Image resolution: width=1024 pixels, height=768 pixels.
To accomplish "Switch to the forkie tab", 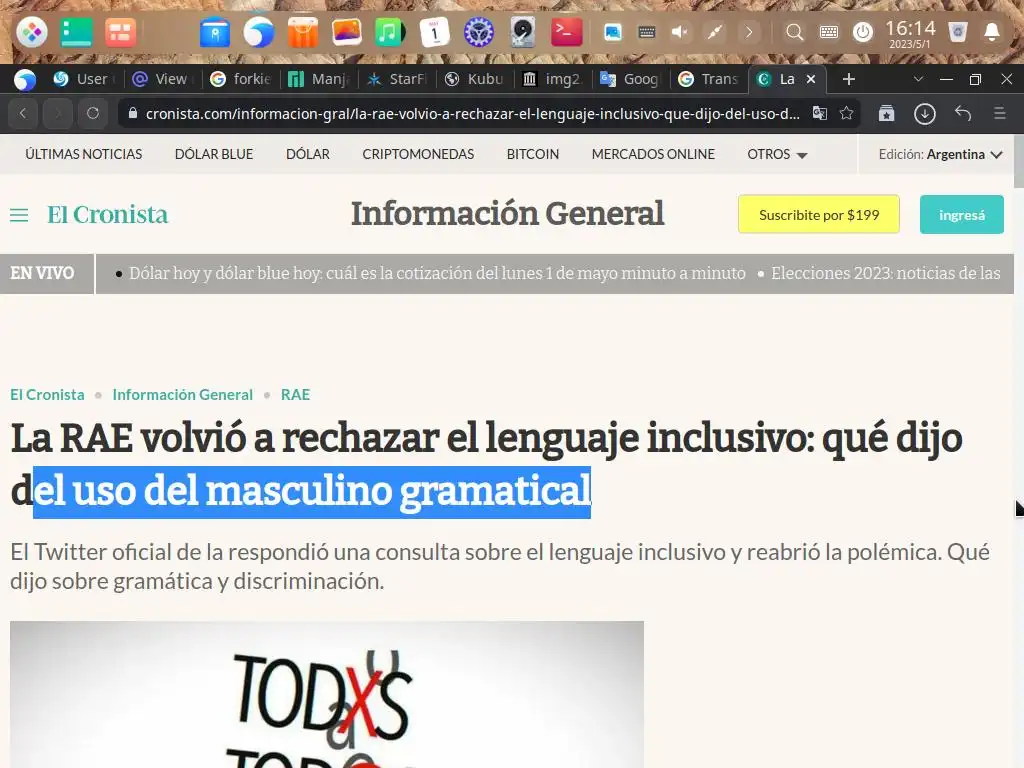I will coord(240,79).
